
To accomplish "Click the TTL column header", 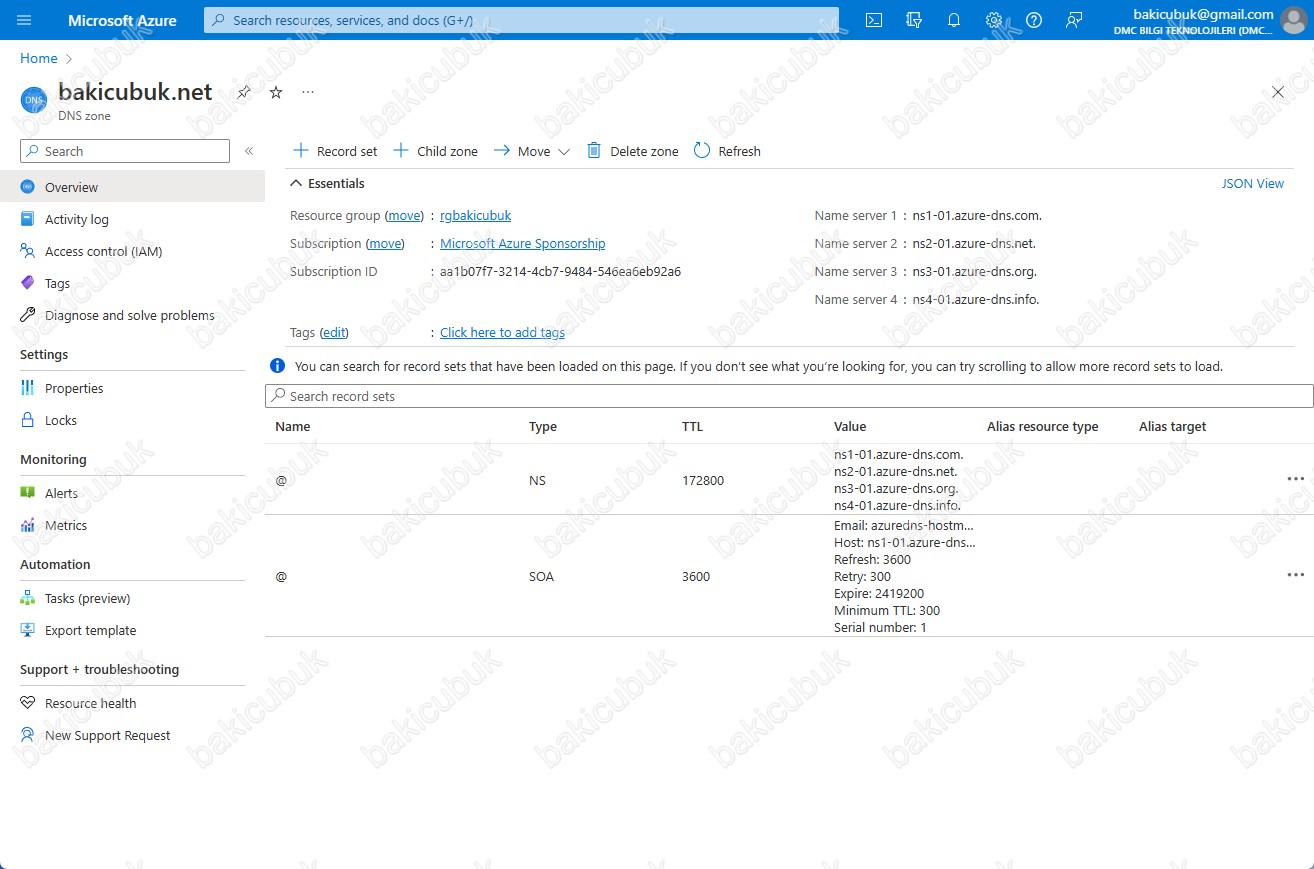I will pyautogui.click(x=692, y=426).
